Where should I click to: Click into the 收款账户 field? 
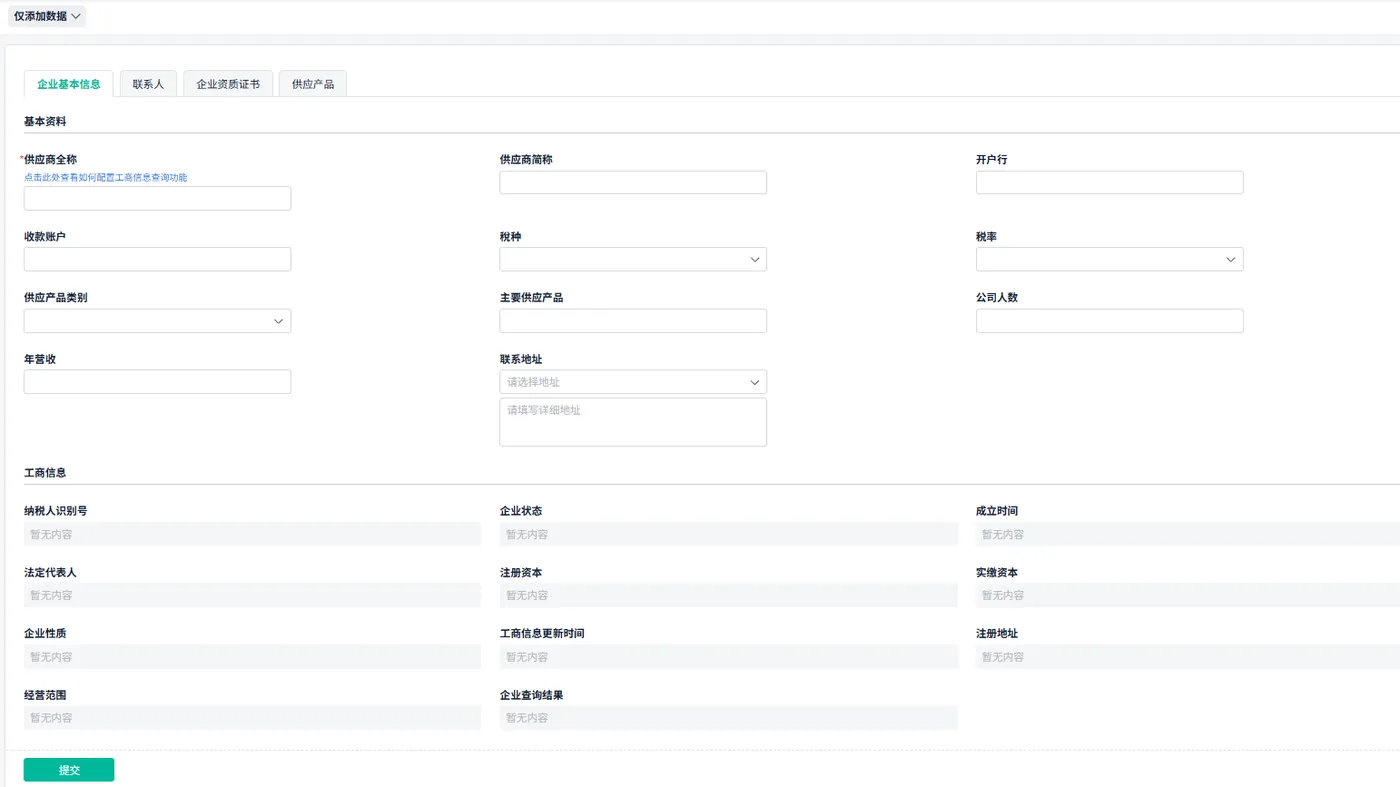coord(157,259)
